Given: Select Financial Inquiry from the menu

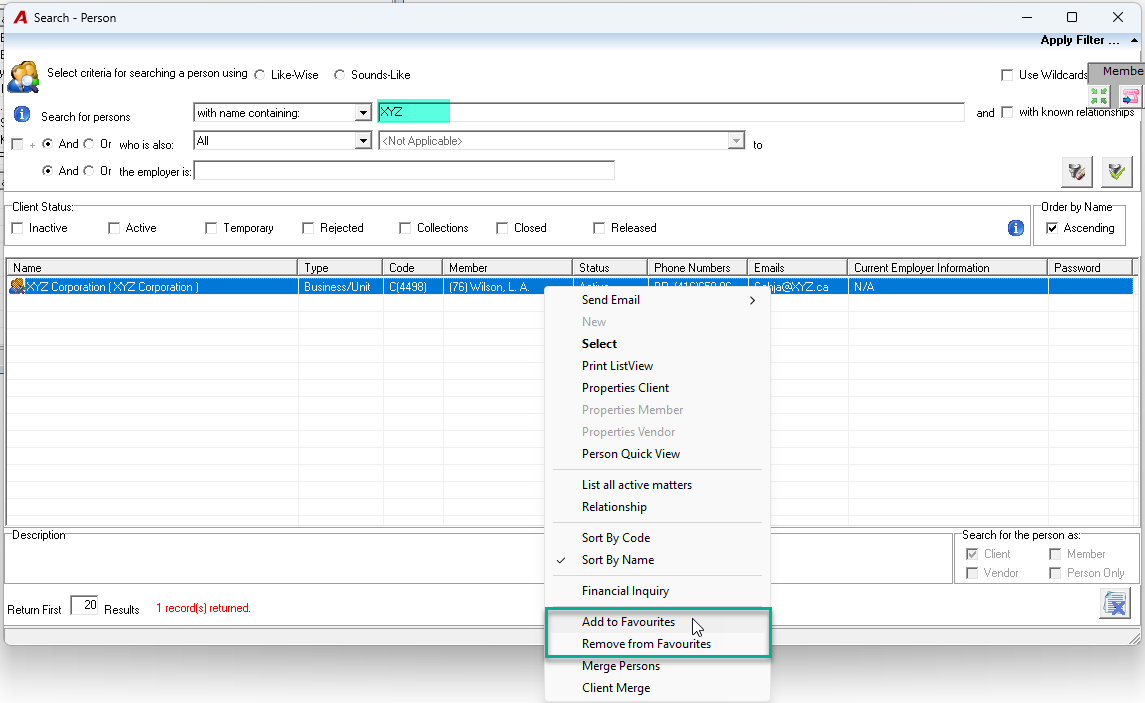Looking at the screenshot, I should [x=657, y=591].
